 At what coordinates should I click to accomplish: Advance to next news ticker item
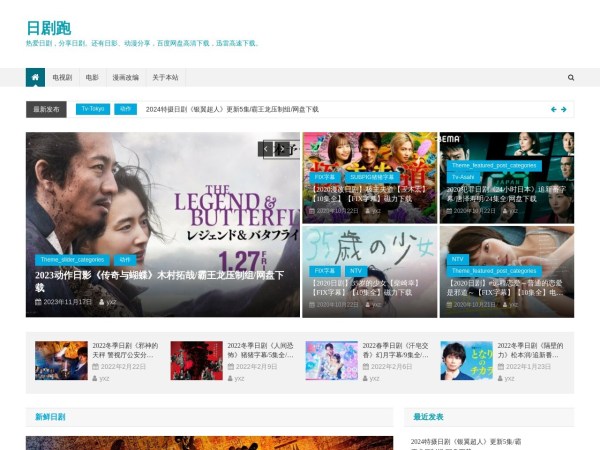[x=564, y=109]
